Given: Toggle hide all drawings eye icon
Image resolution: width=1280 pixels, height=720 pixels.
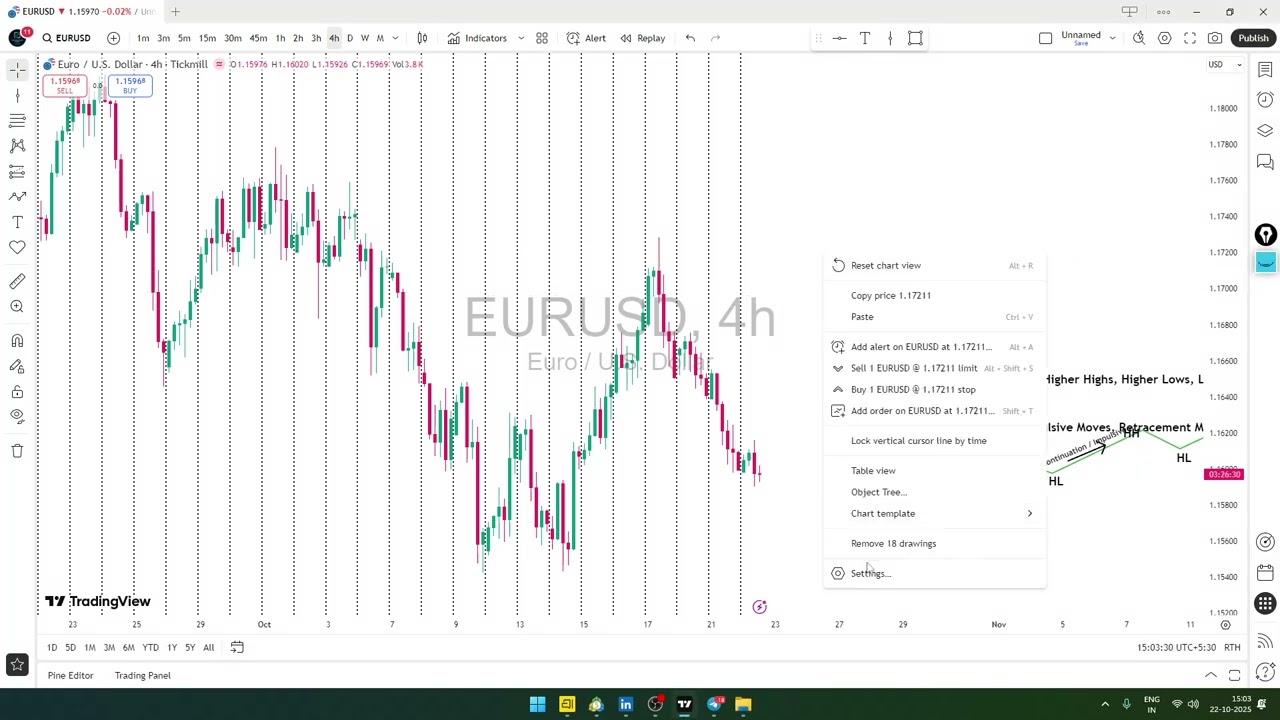Looking at the screenshot, I should coord(17,417).
